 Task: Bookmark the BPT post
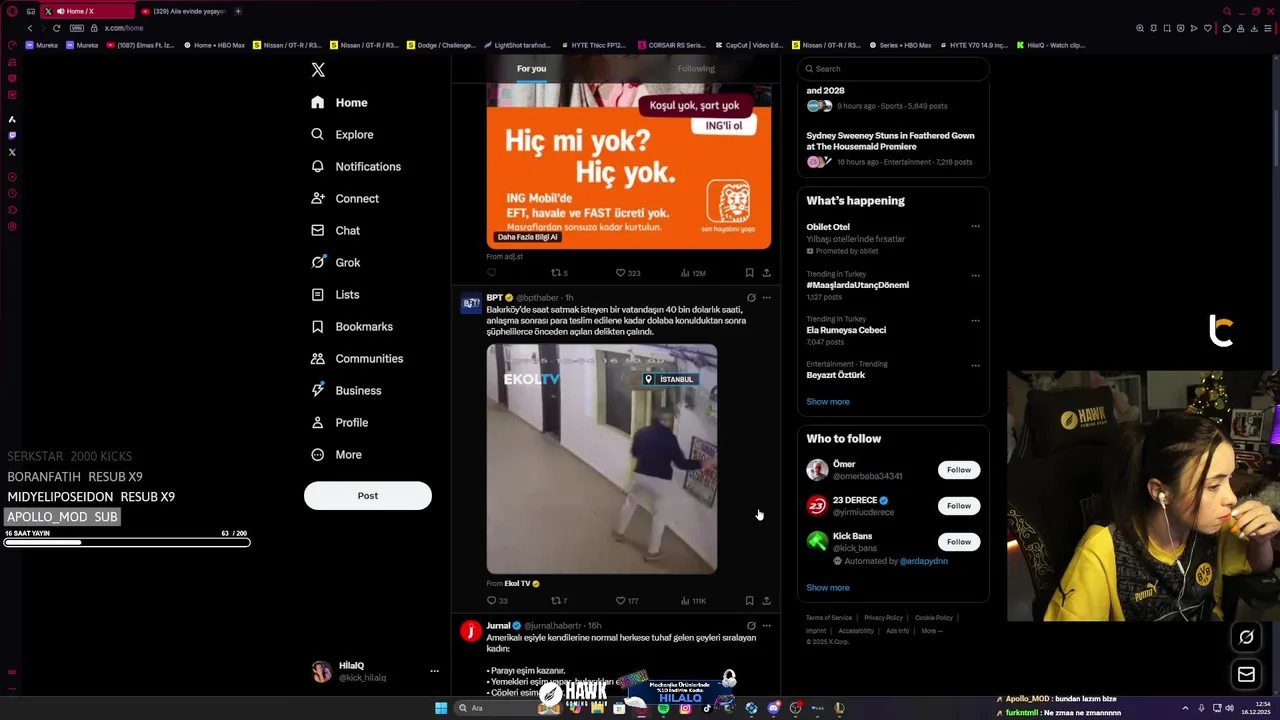pos(749,601)
